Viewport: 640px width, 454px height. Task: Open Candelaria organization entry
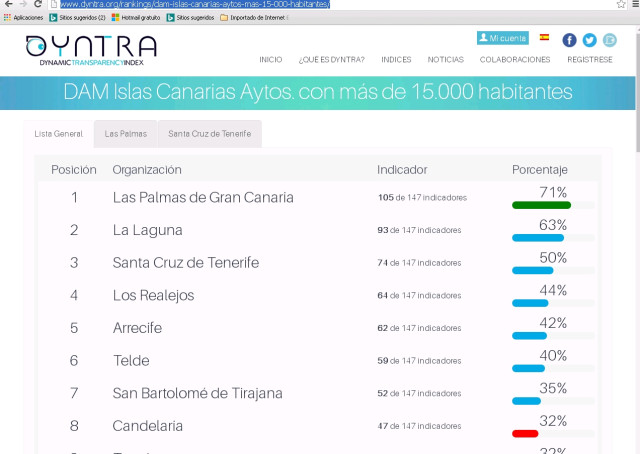point(147,426)
